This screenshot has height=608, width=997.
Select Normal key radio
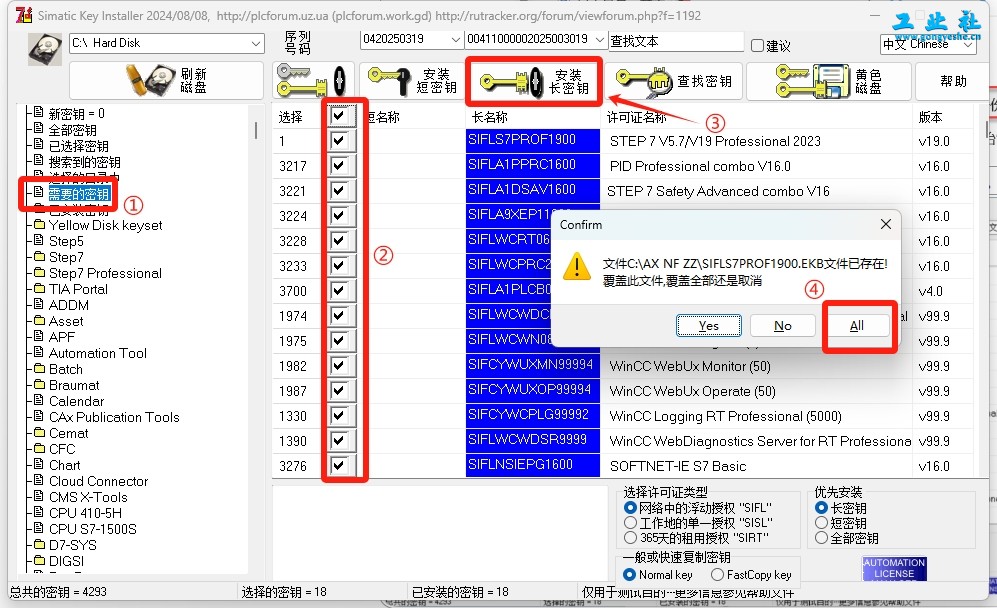[x=629, y=574]
